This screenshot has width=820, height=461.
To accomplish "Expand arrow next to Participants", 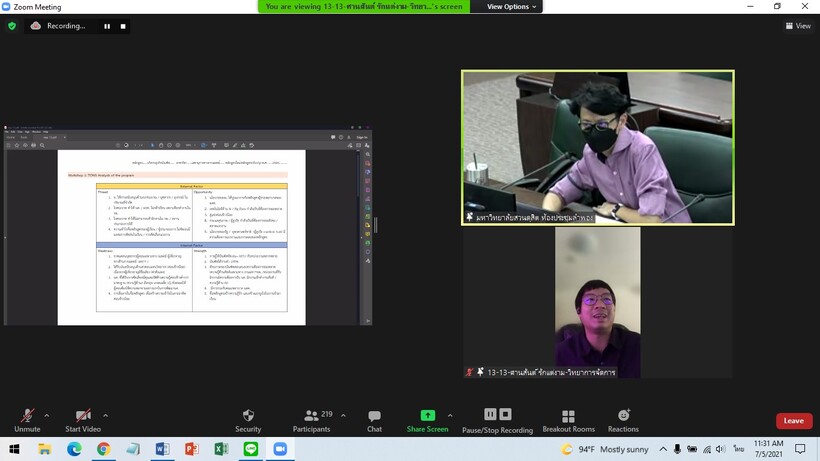I will (343, 416).
